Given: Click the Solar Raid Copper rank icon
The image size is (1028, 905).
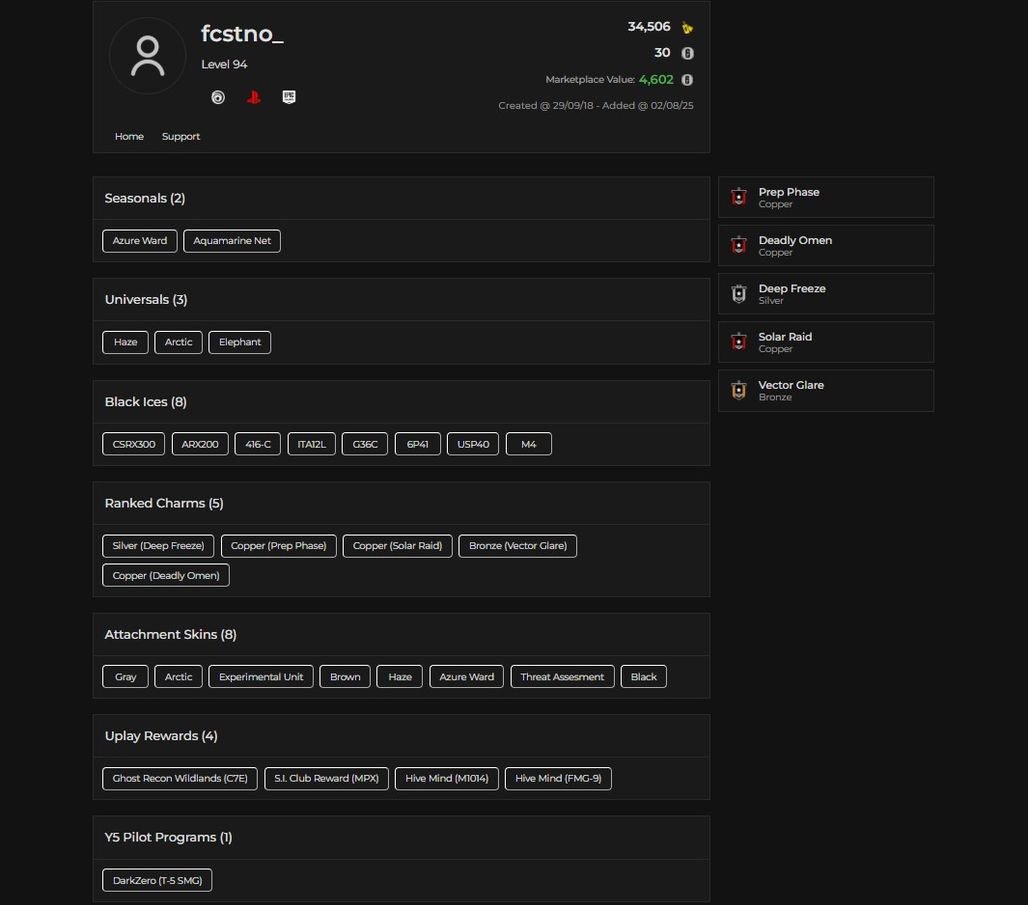Looking at the screenshot, I should (739, 342).
